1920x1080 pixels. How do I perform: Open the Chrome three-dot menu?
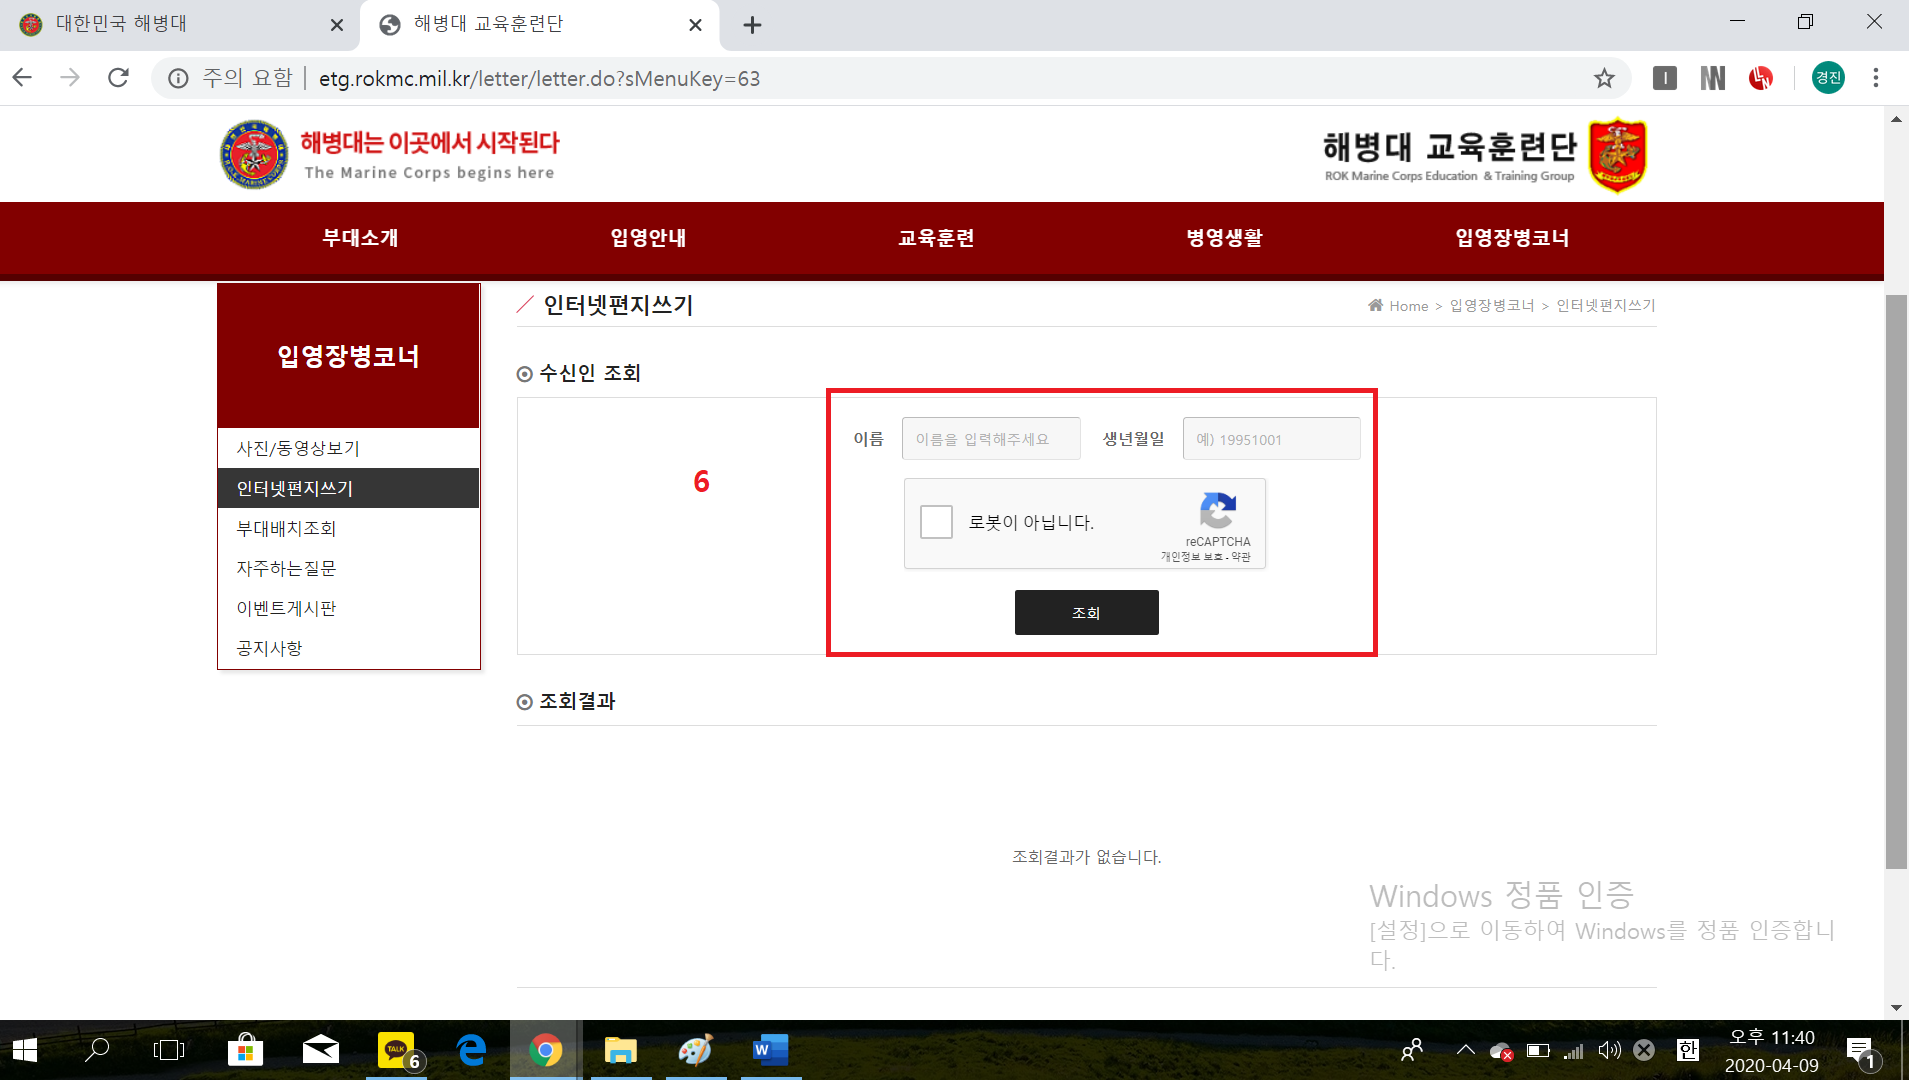[x=1876, y=78]
